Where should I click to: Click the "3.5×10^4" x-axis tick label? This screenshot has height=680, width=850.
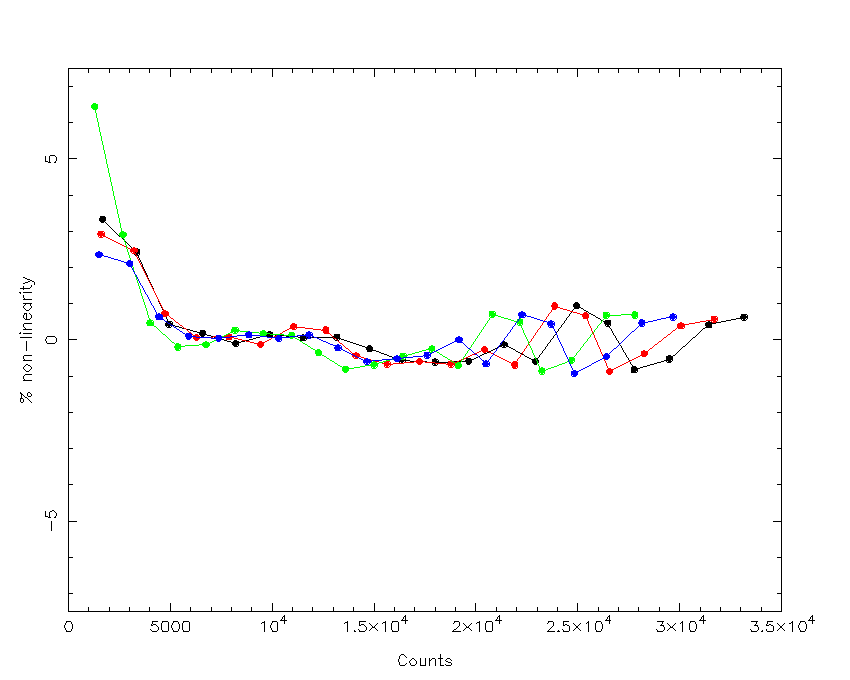pyautogui.click(x=781, y=625)
